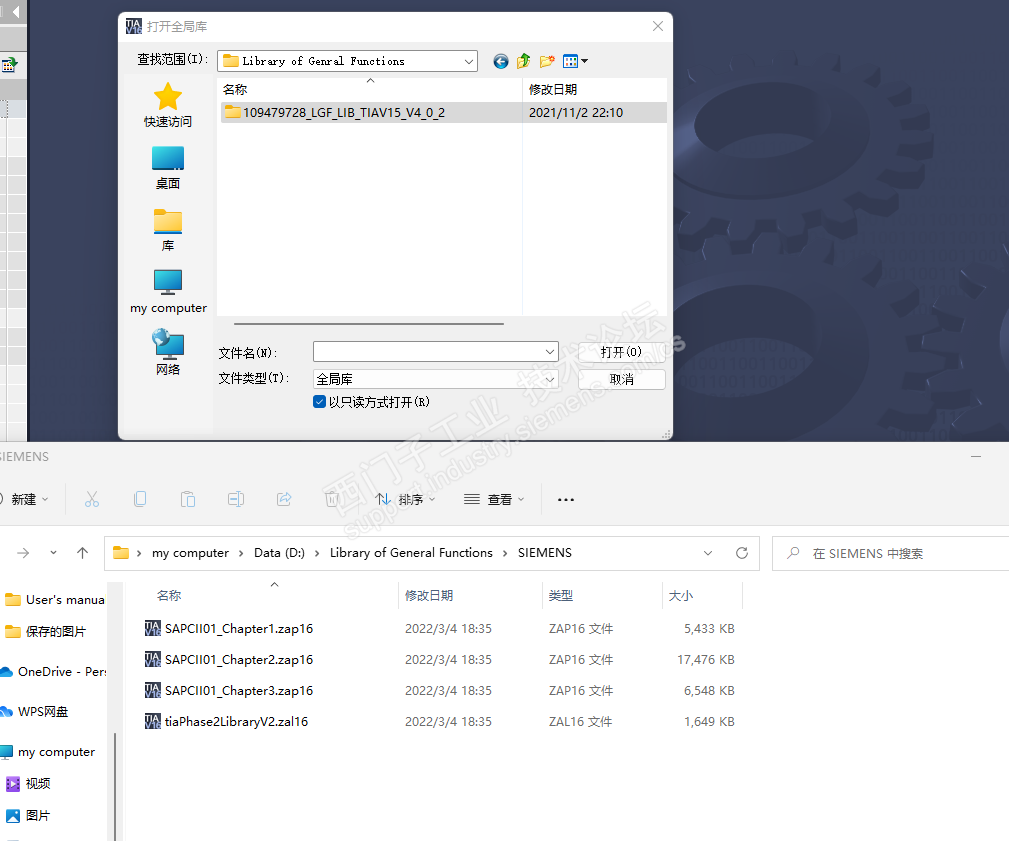Open the New (新建) menu in Explorer

(x=24, y=499)
